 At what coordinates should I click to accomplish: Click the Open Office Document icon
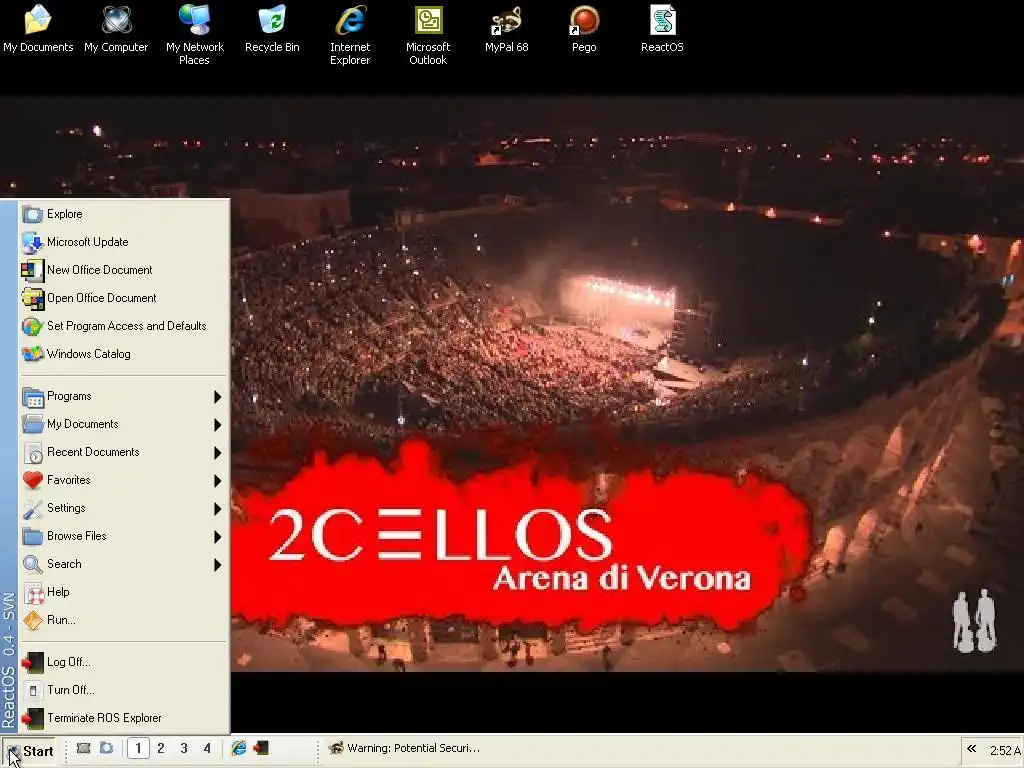pos(33,298)
